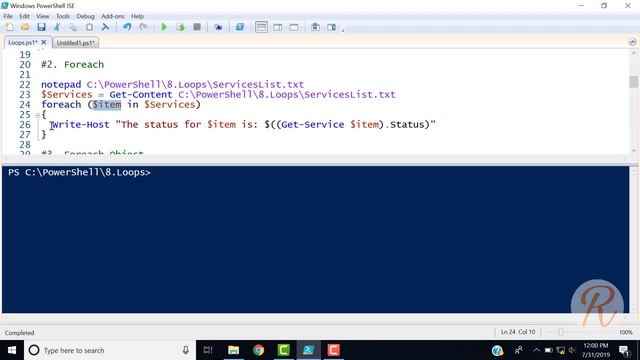
Task: Open the Debug menu
Action: click(x=85, y=16)
